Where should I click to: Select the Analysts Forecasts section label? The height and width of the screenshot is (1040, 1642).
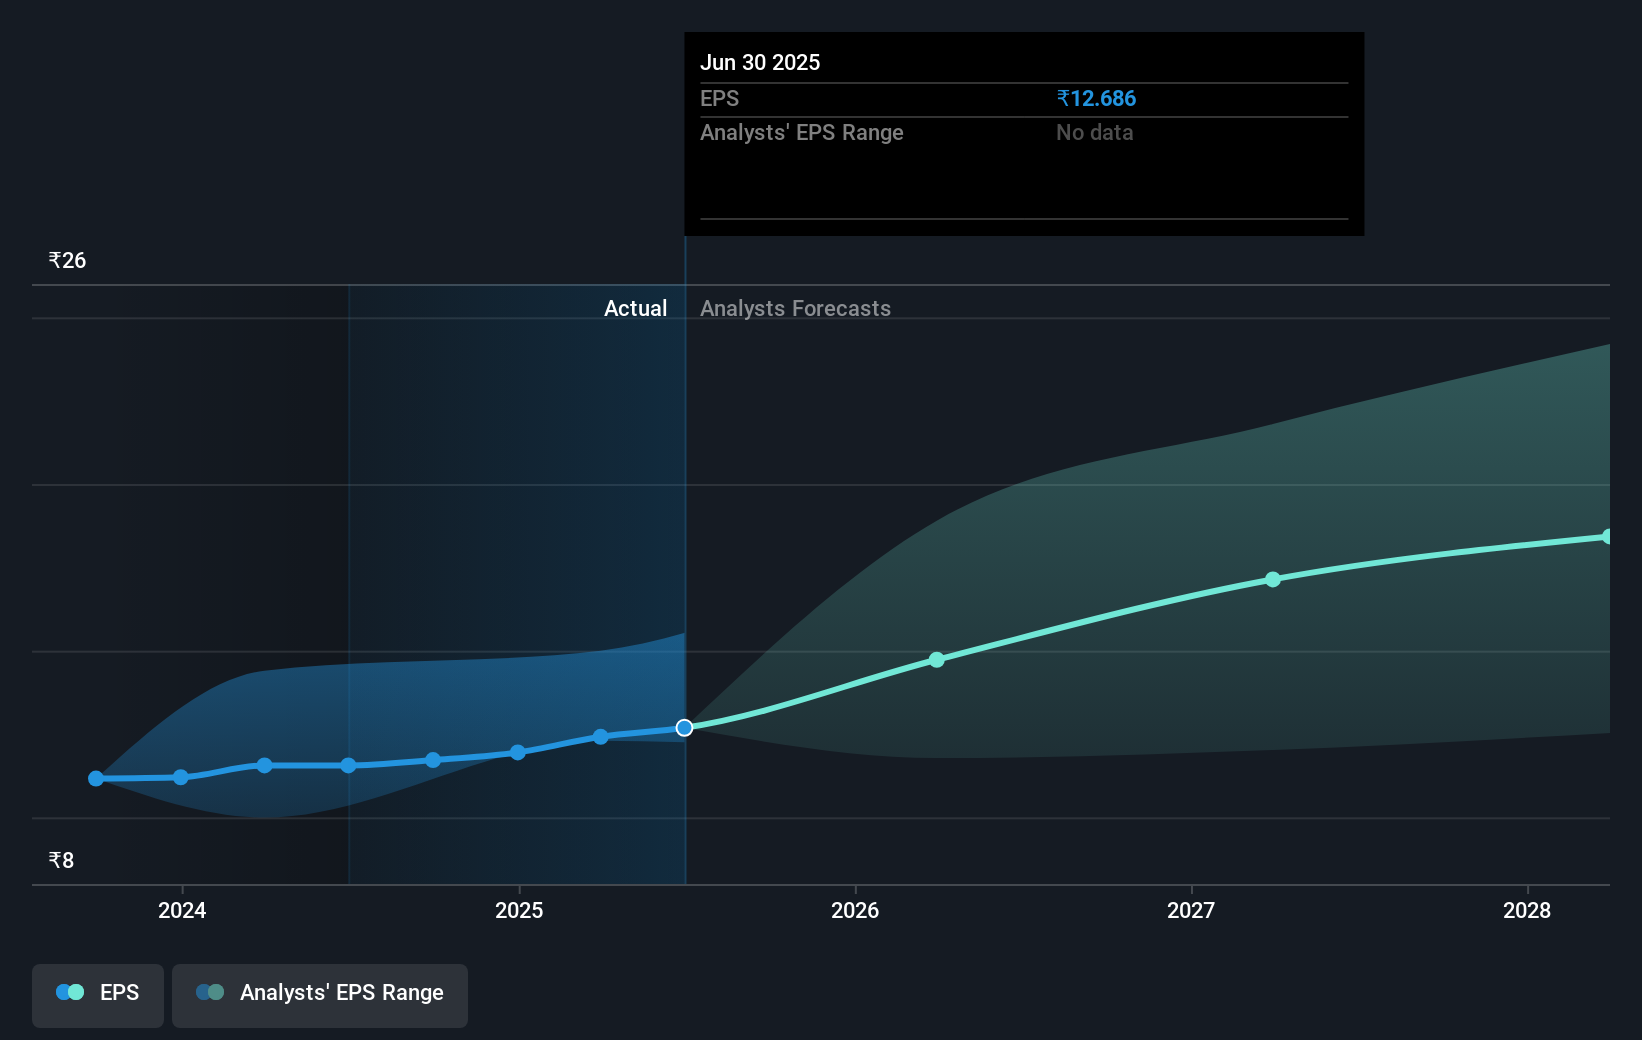(x=795, y=308)
